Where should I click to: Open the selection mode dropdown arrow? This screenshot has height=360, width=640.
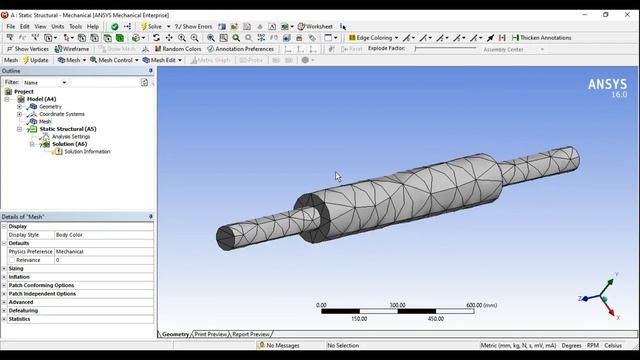pos(73,38)
